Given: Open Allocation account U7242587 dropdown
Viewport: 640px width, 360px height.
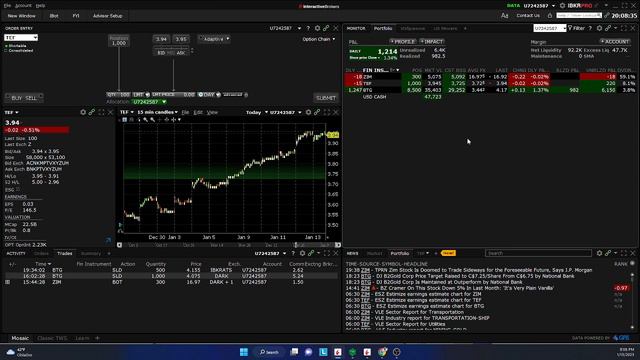Looking at the screenshot, I should point(149,102).
